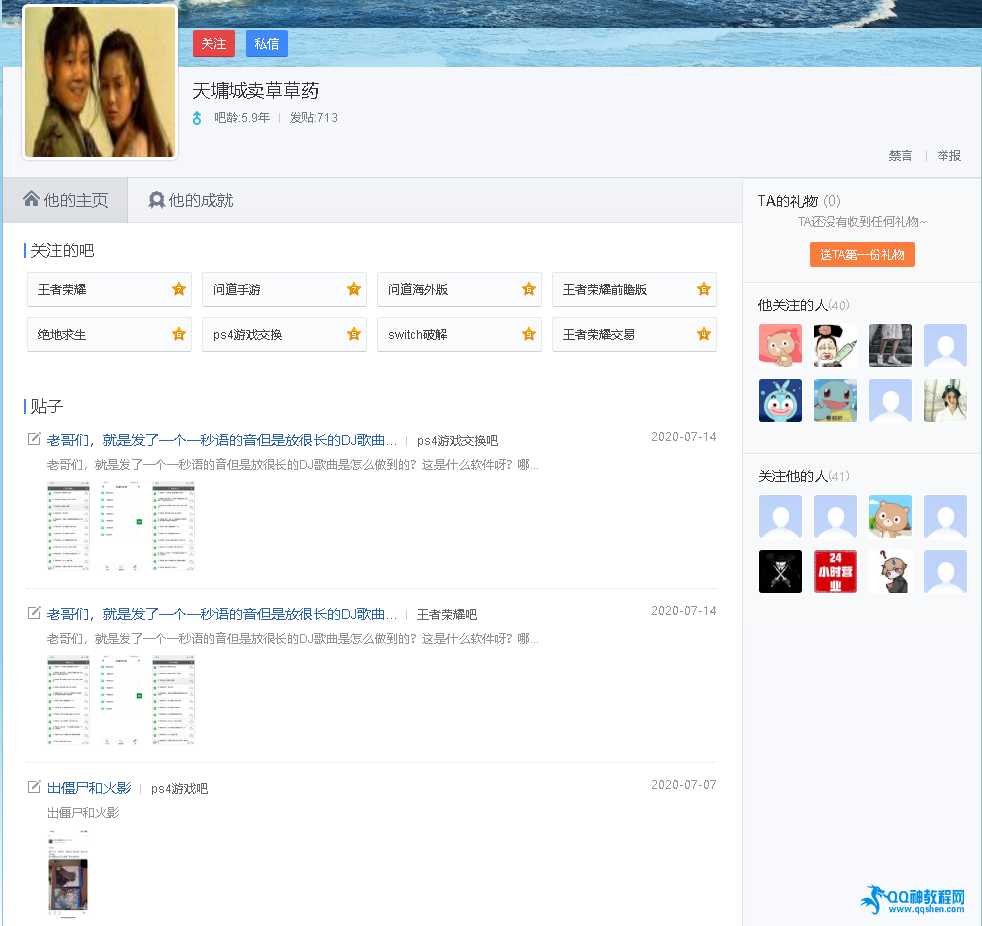Screen dimensions: 982x926
Task: Open third screenshot thumbnail in 王者荣耀吧 post
Action: 173,700
